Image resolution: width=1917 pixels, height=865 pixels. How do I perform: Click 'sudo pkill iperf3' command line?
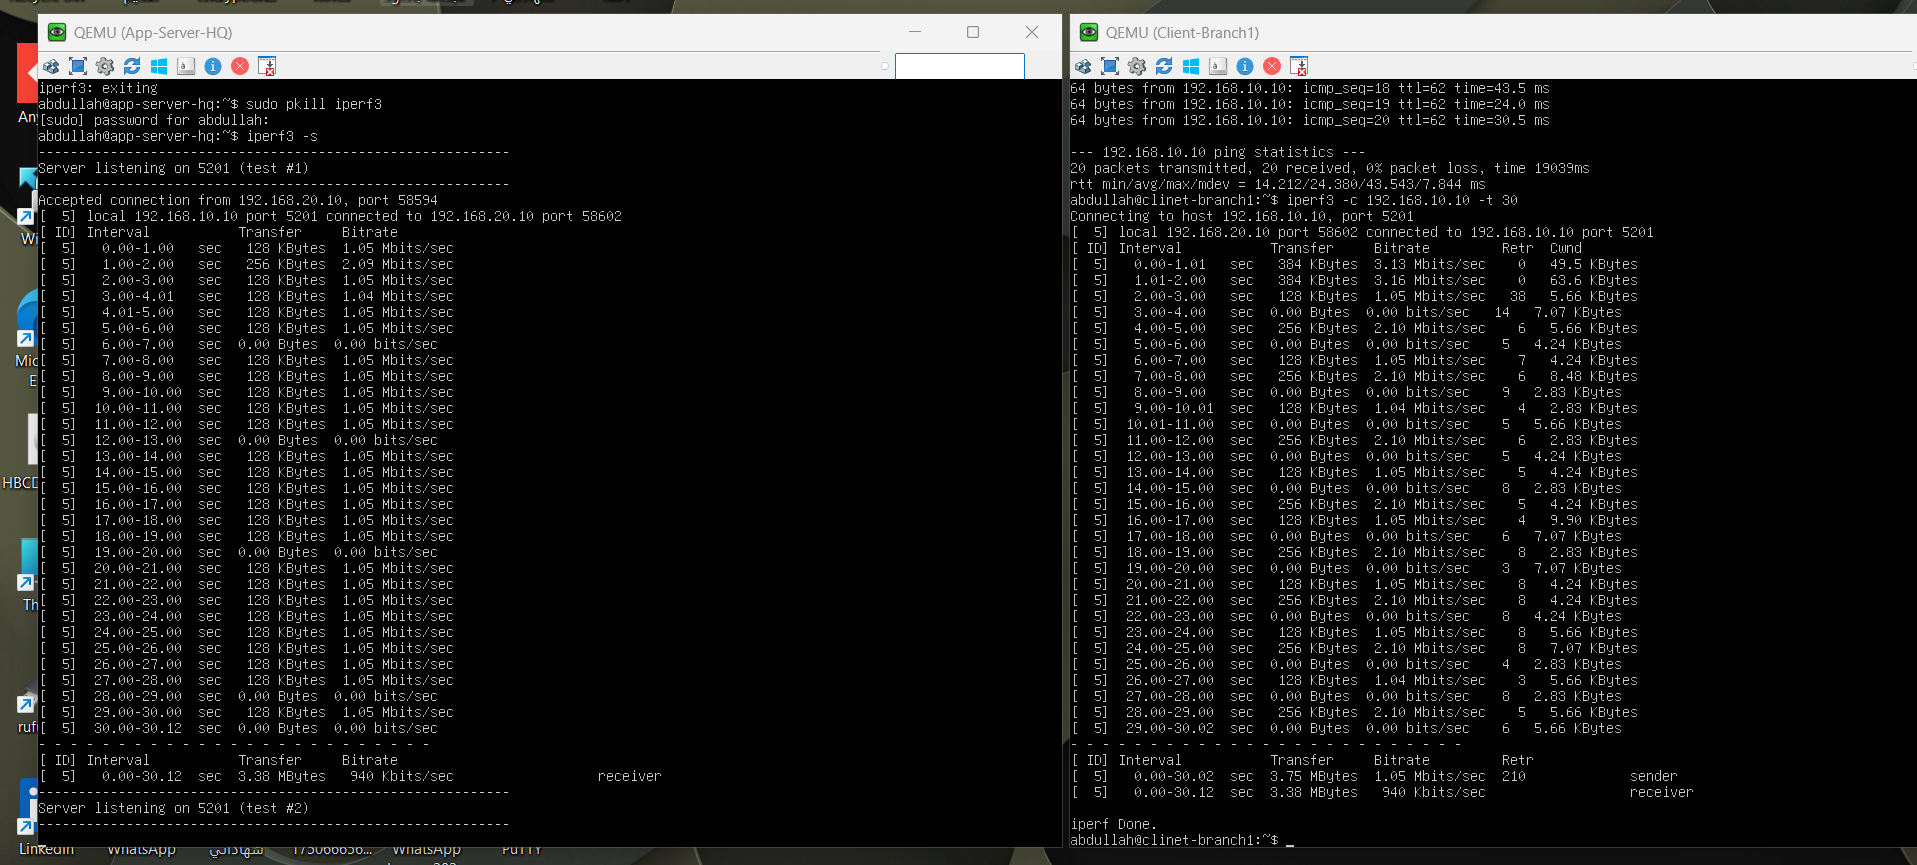coord(210,104)
